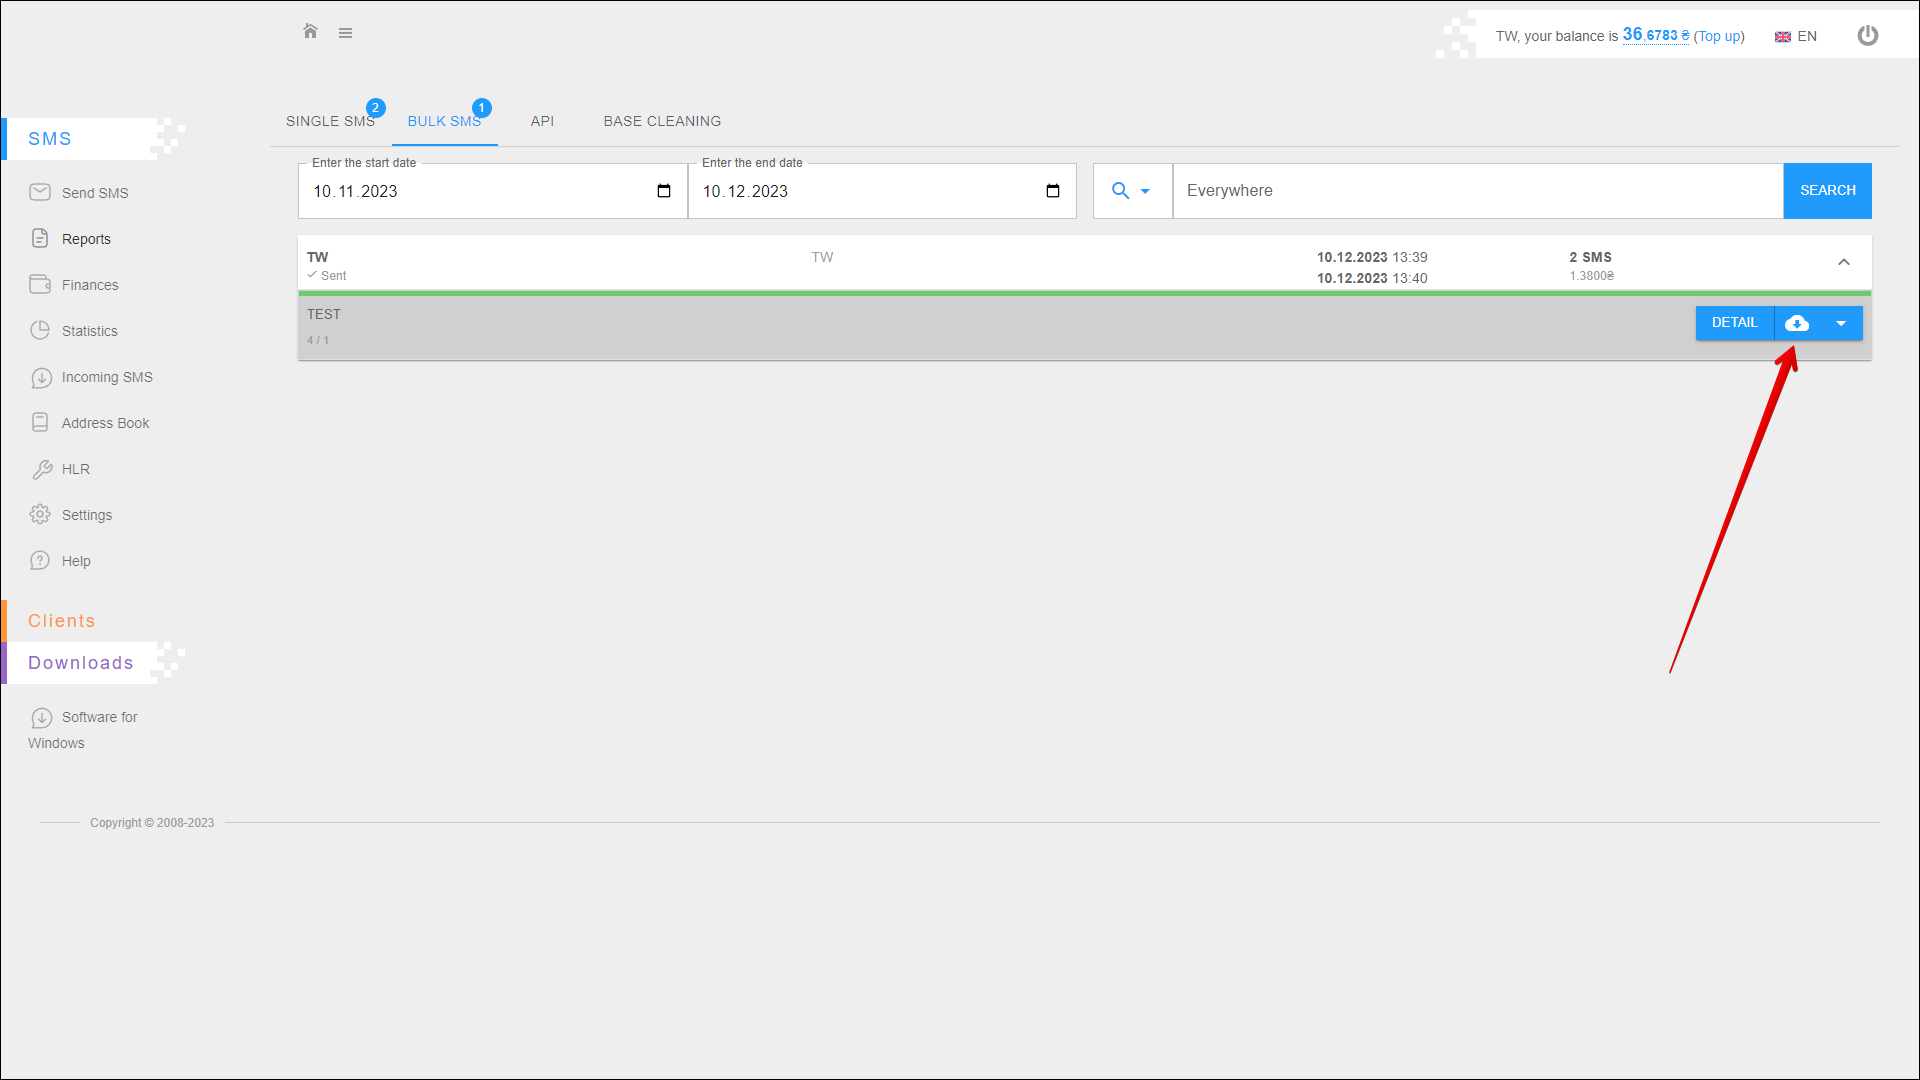The image size is (1920, 1080).
Task: Toggle the hamburger sidebar menu icon
Action: click(345, 33)
